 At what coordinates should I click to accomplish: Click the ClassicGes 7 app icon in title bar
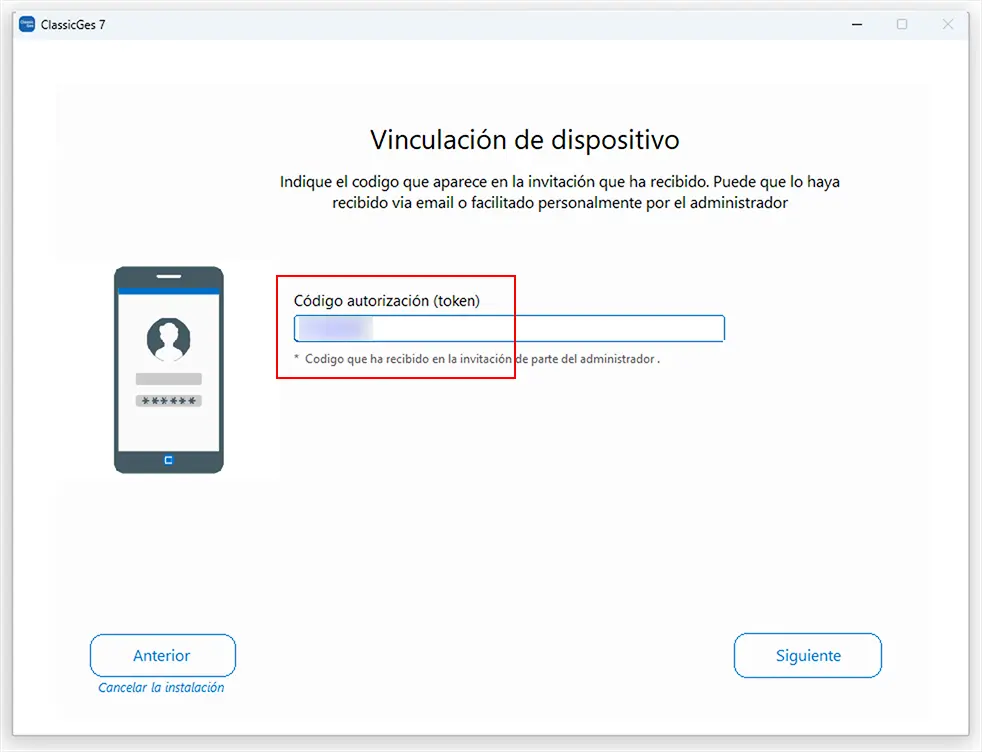click(x=27, y=24)
